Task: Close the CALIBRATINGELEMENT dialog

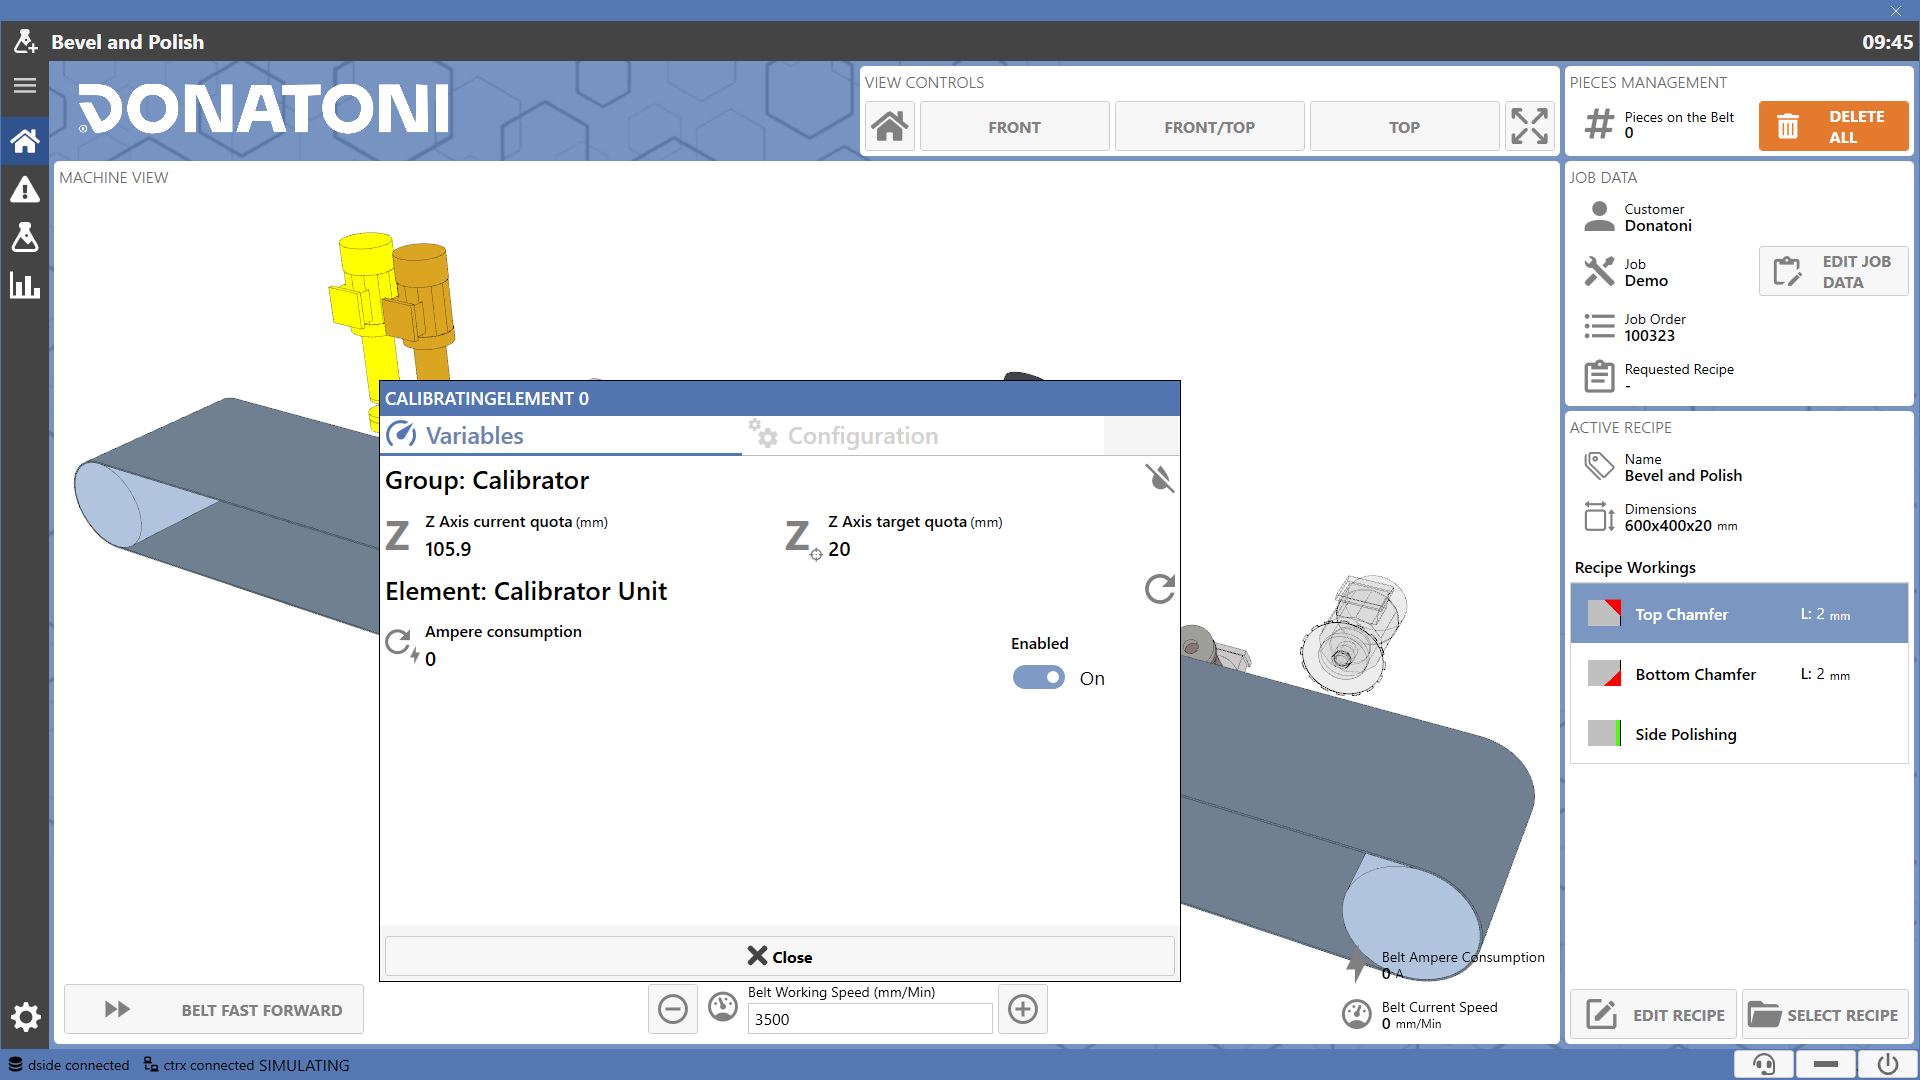Action: (779, 957)
